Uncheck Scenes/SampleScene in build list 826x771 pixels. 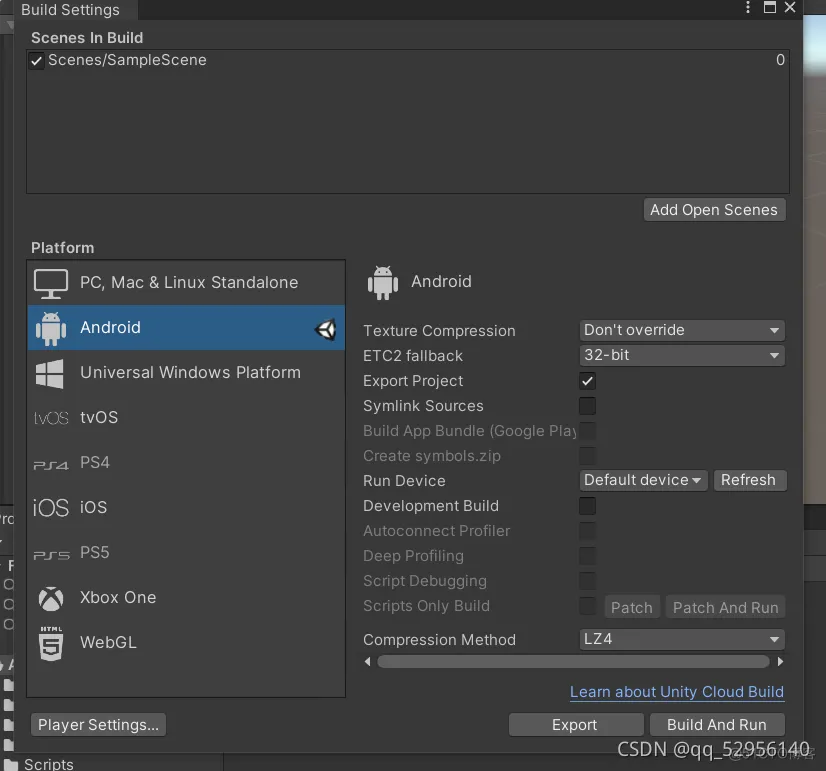(36, 61)
